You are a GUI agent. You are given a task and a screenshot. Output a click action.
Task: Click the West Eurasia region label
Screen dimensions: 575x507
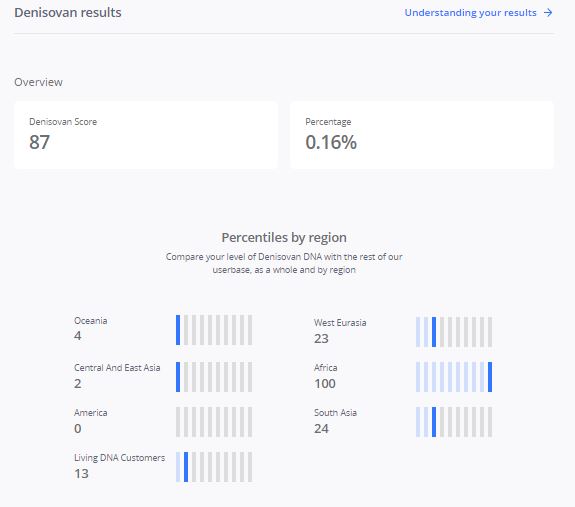[340, 323]
